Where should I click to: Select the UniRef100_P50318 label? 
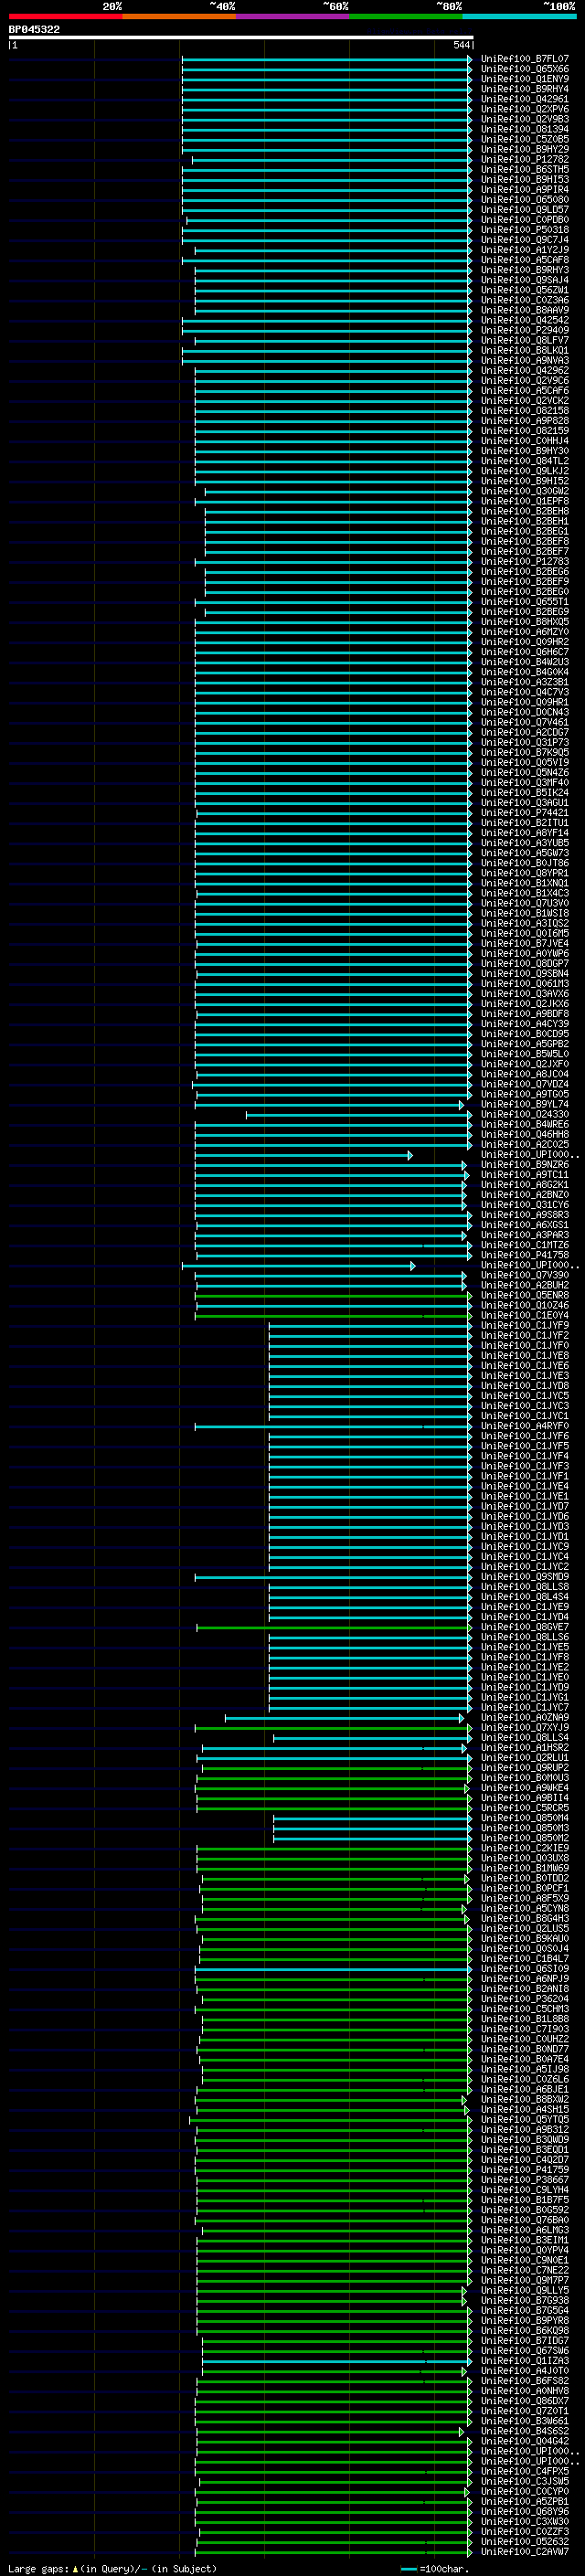525,230
